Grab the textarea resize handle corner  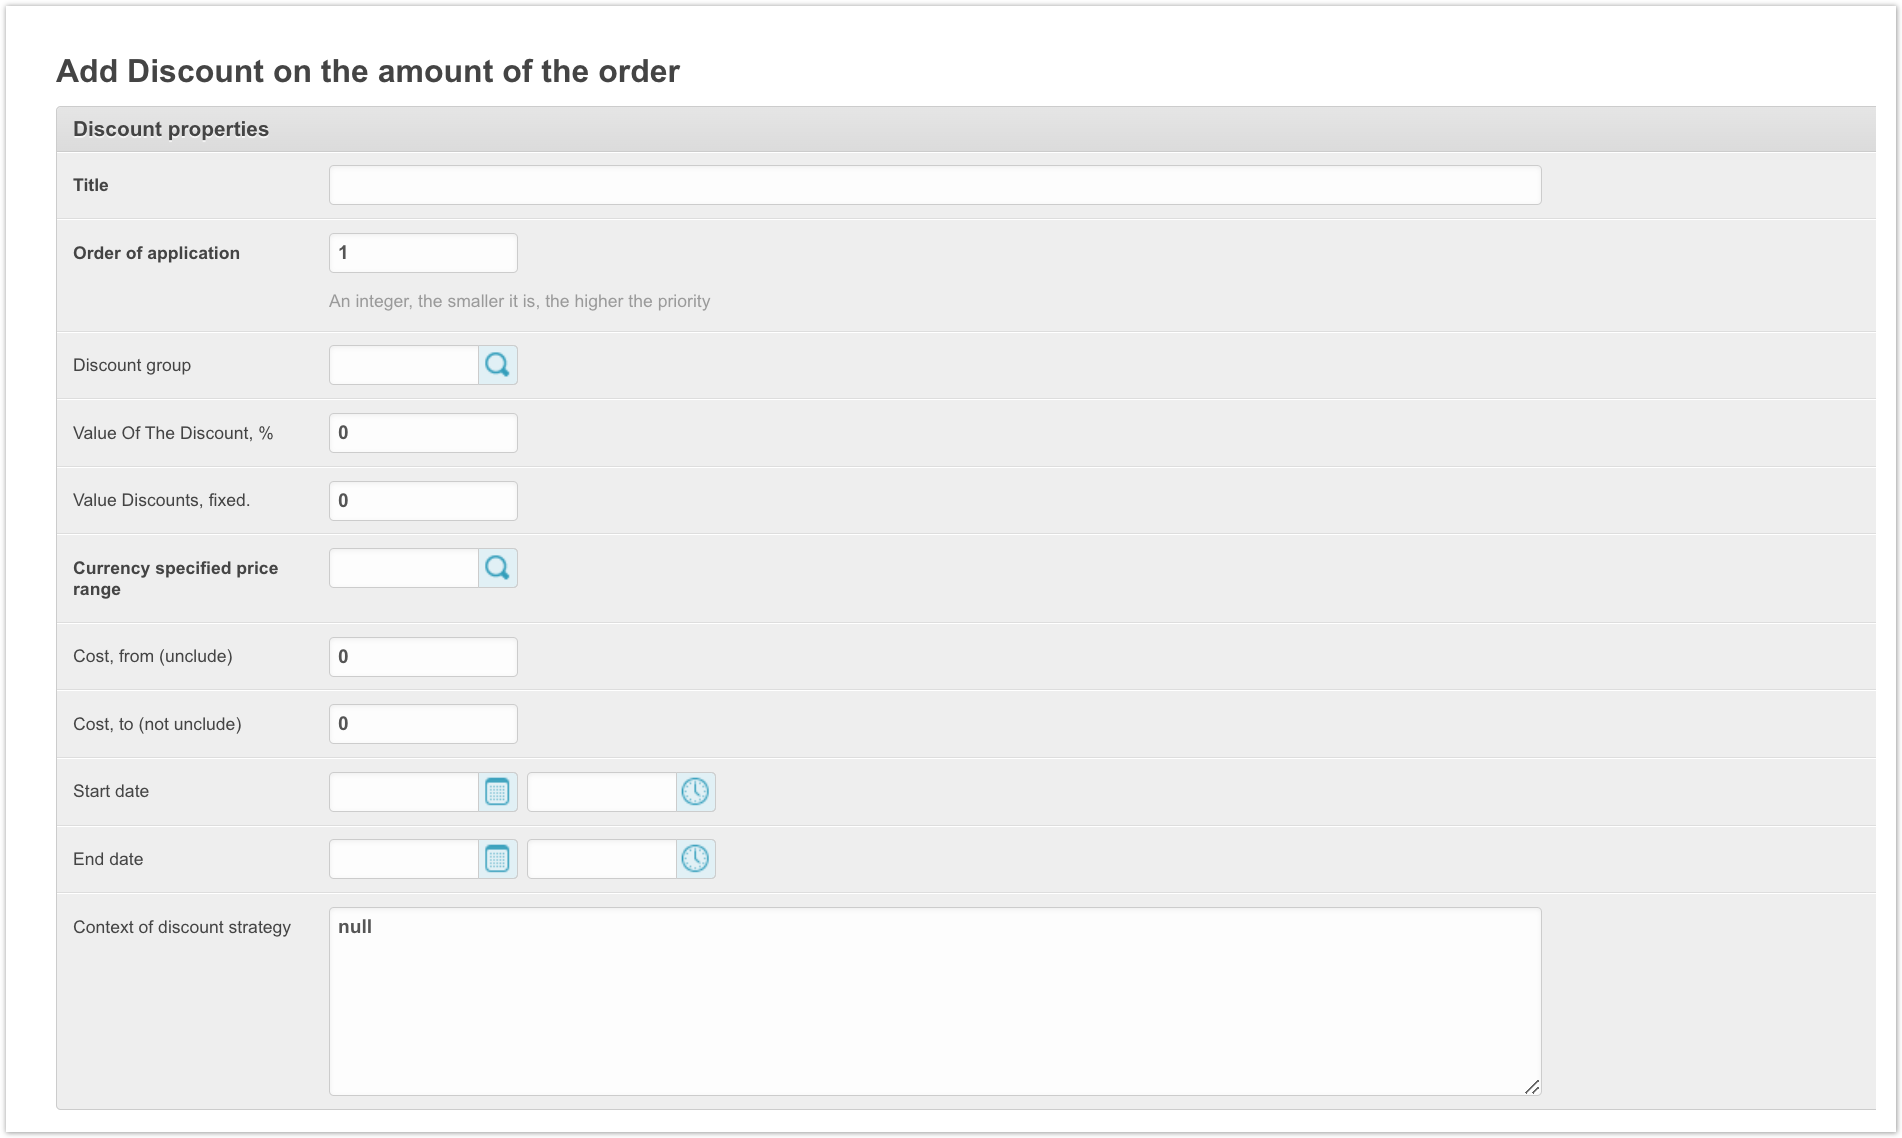1532,1087
